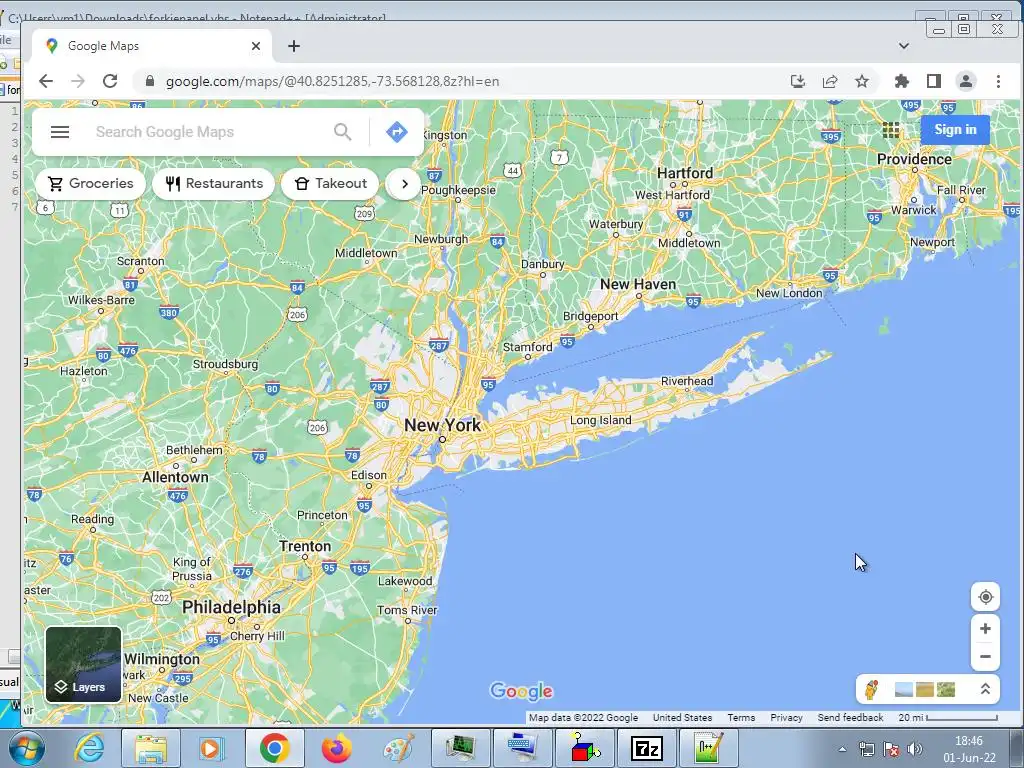Click the search magnifier icon
Image resolution: width=1024 pixels, height=768 pixels.
343,132
